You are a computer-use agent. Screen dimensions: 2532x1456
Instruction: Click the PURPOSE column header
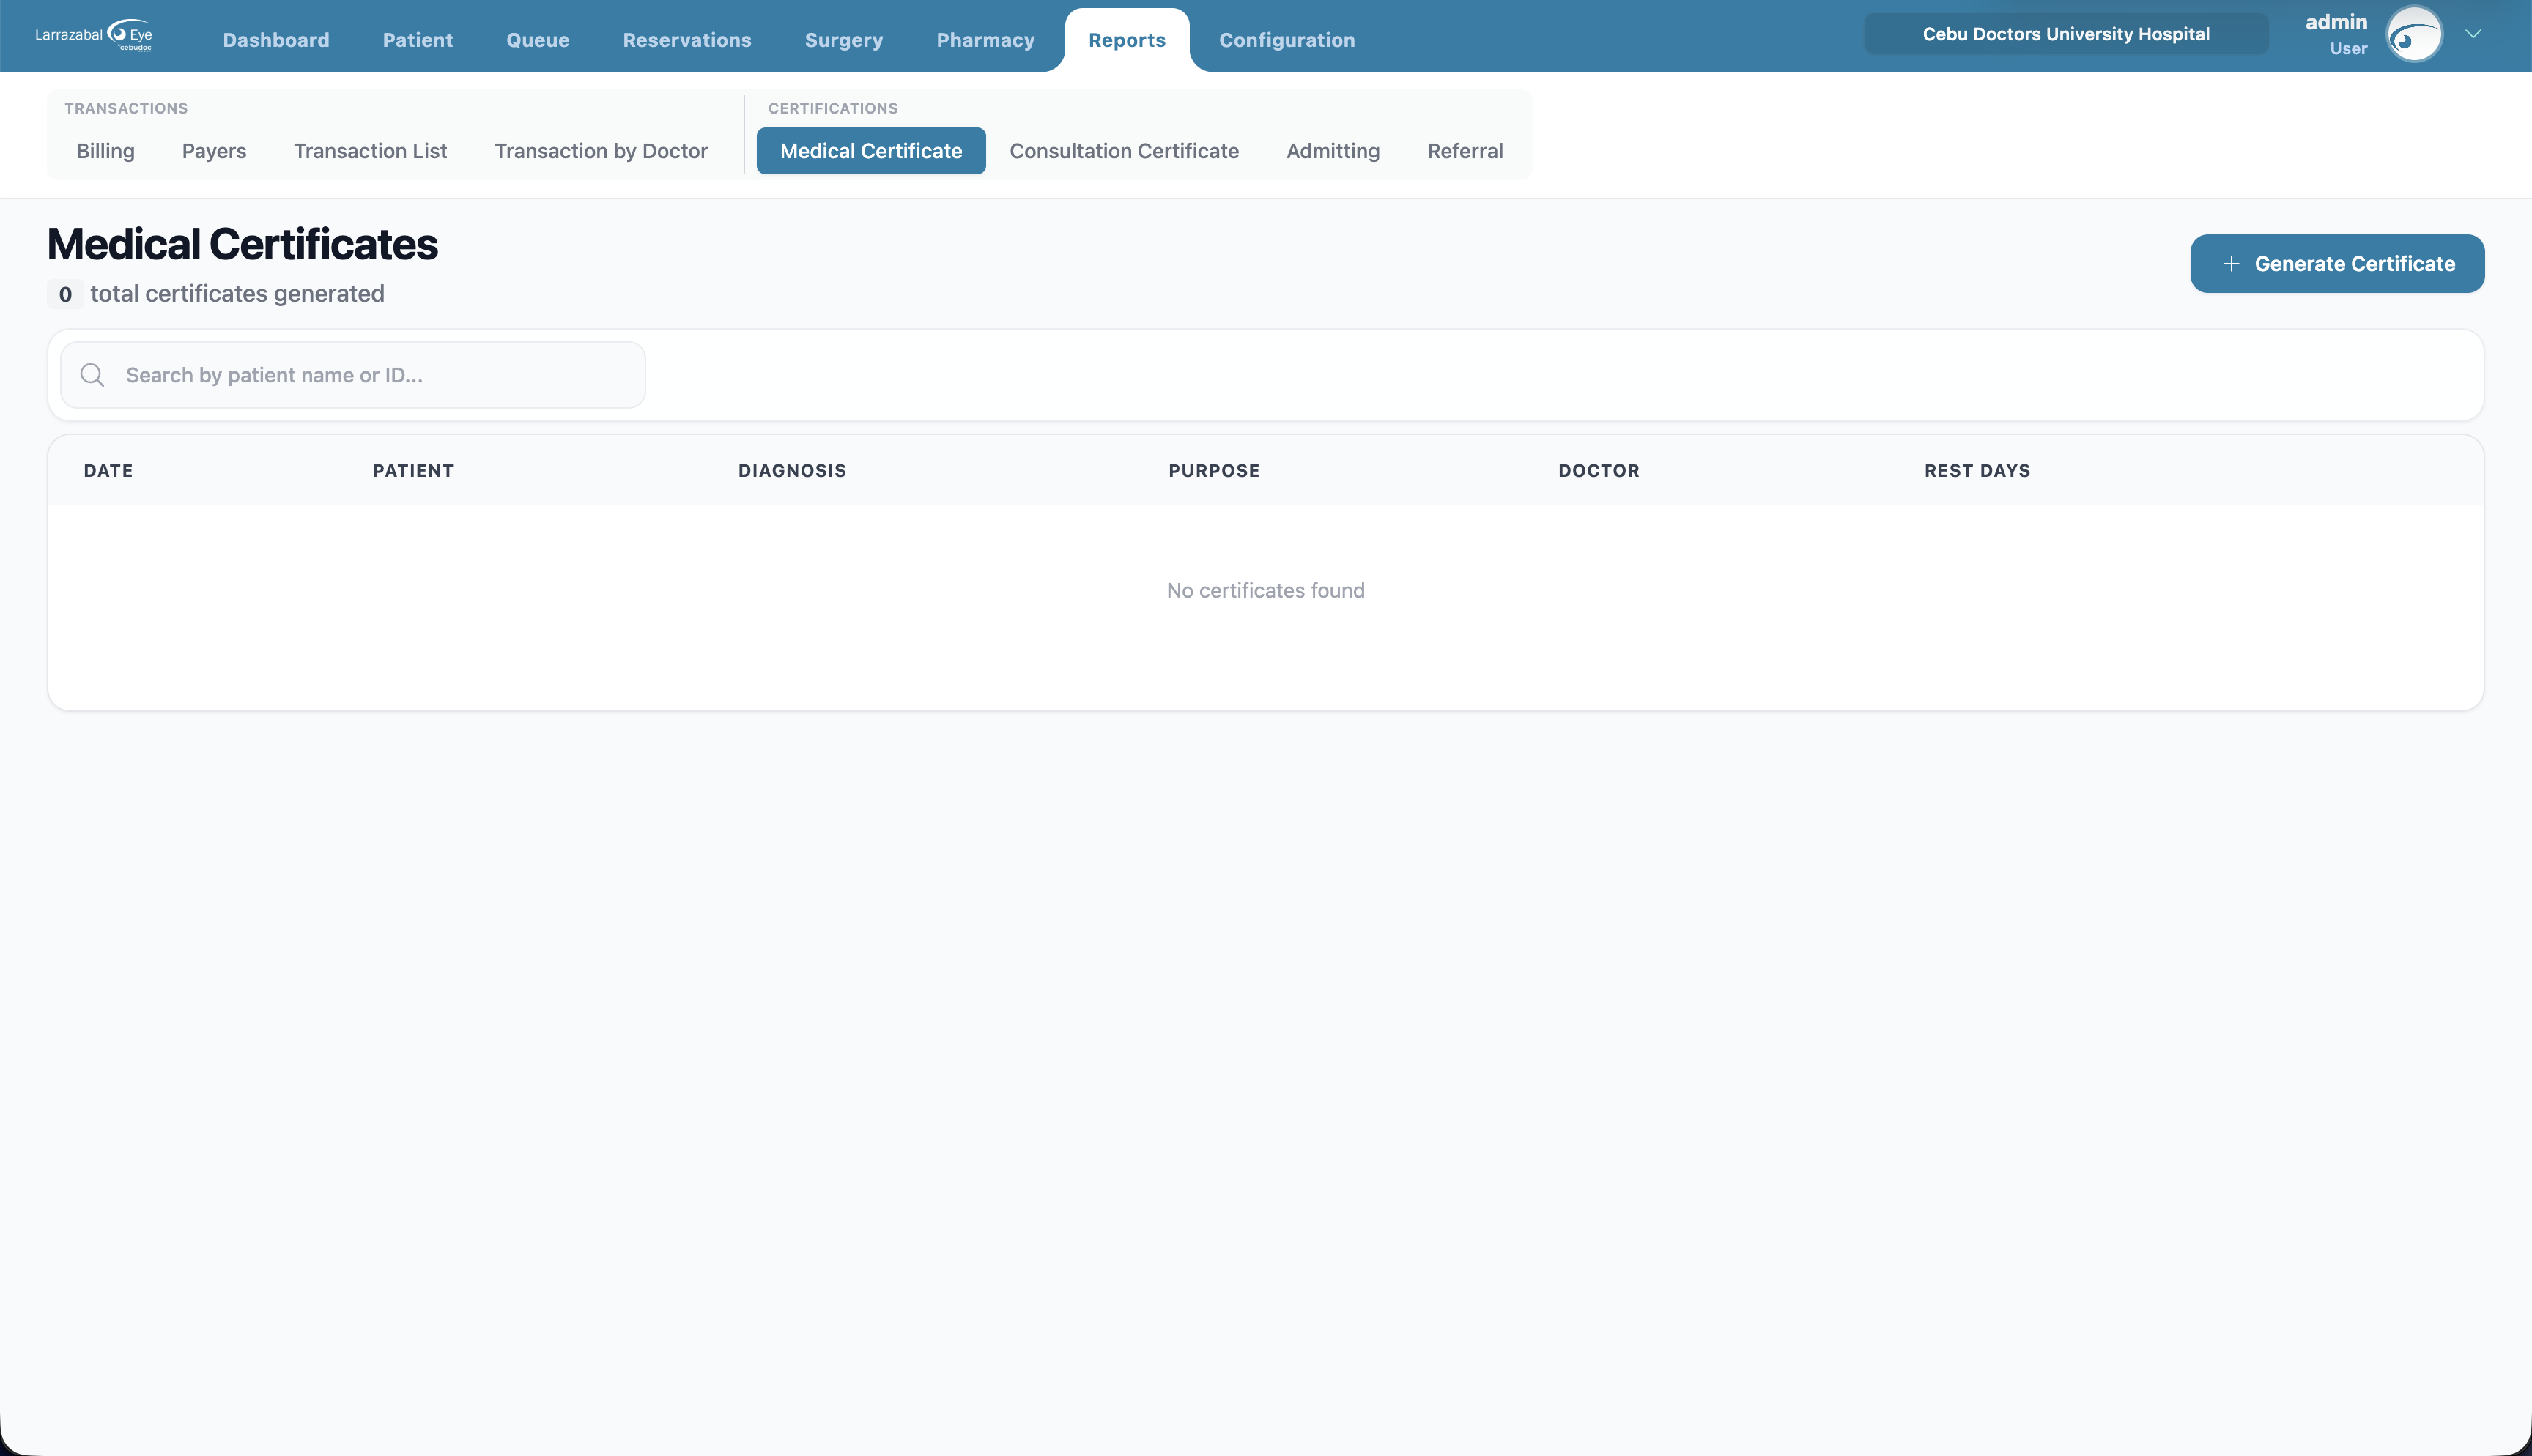click(1214, 471)
